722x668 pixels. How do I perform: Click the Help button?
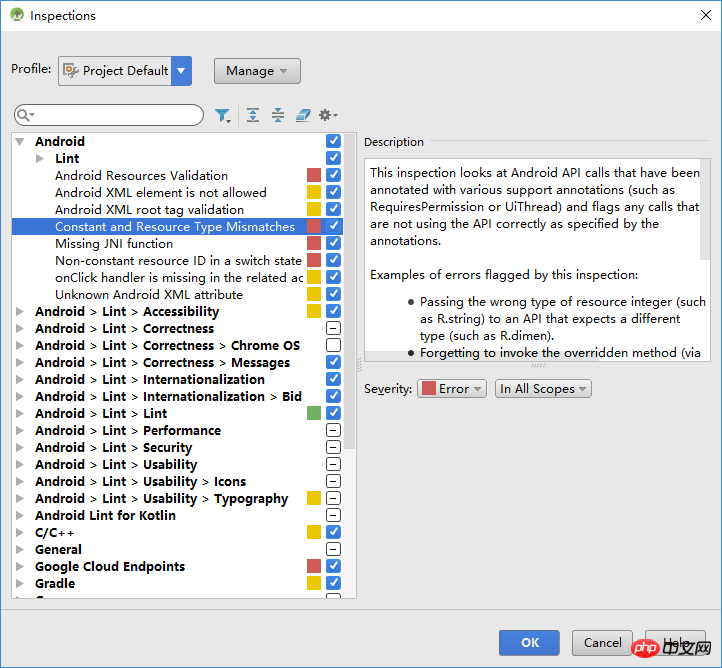tap(675, 643)
